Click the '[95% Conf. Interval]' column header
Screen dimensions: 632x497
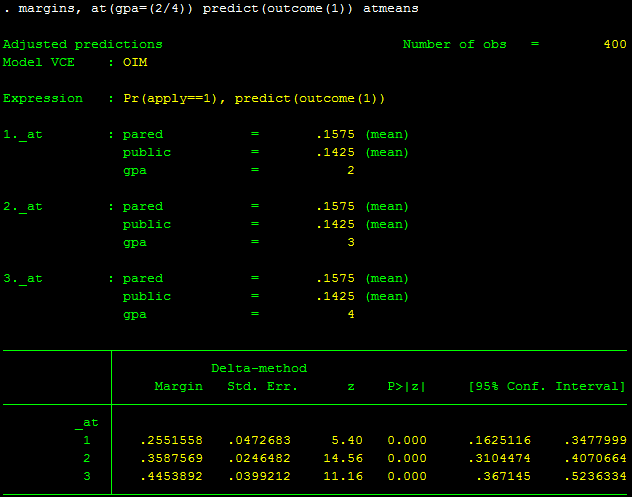(x=546, y=386)
